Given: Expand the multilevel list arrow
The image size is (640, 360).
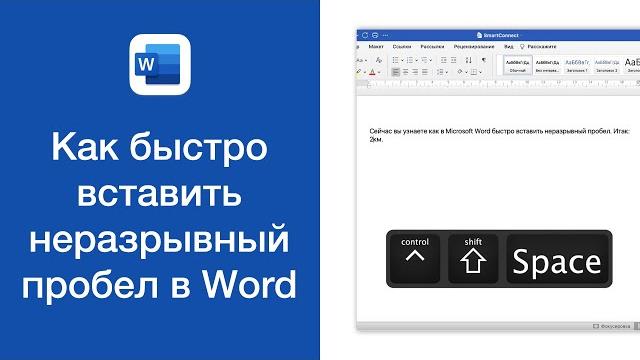Looking at the screenshot, I should pos(431,60).
